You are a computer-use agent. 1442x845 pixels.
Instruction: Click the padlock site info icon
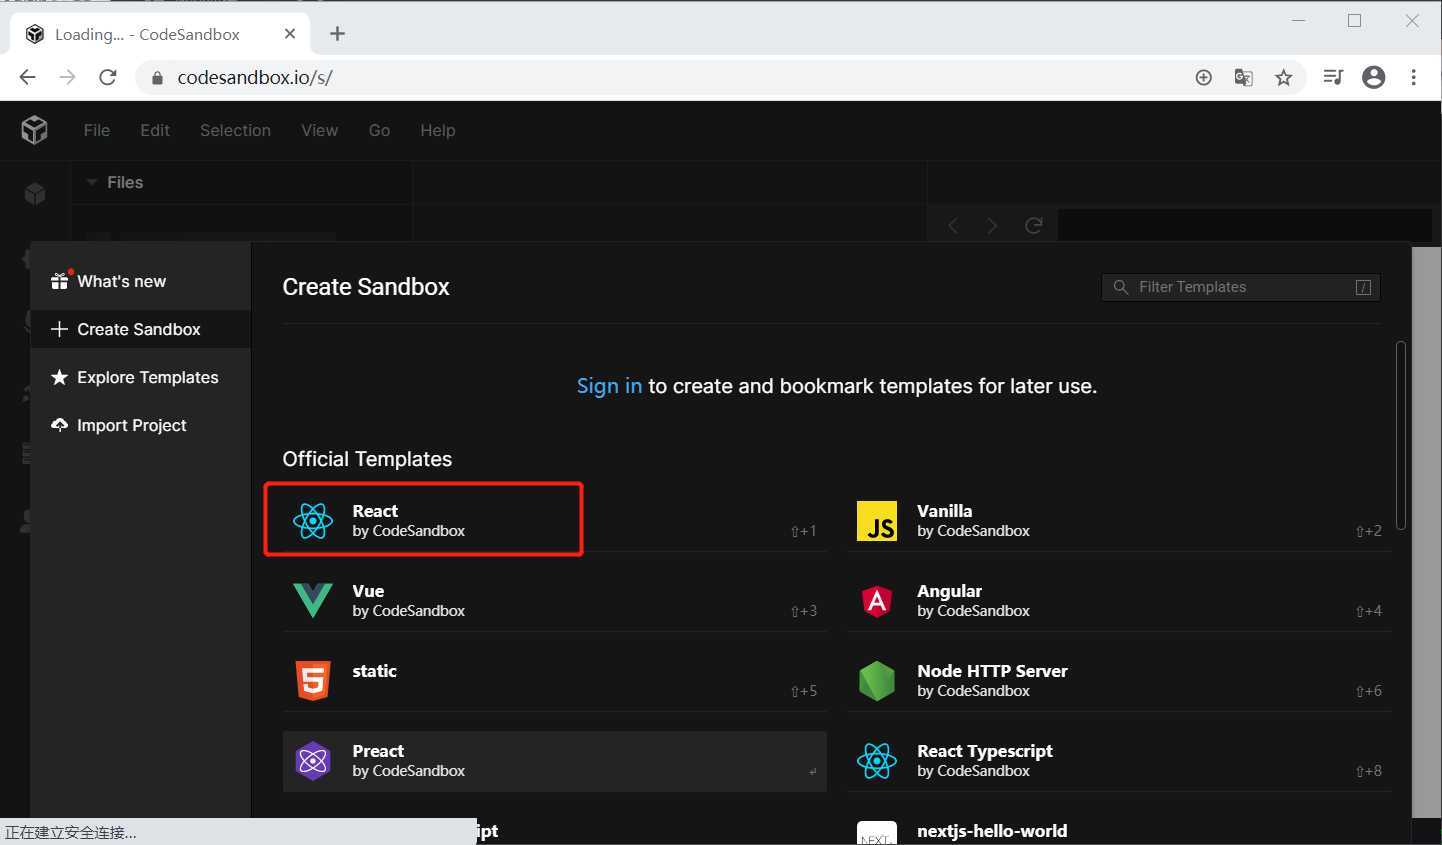point(157,78)
